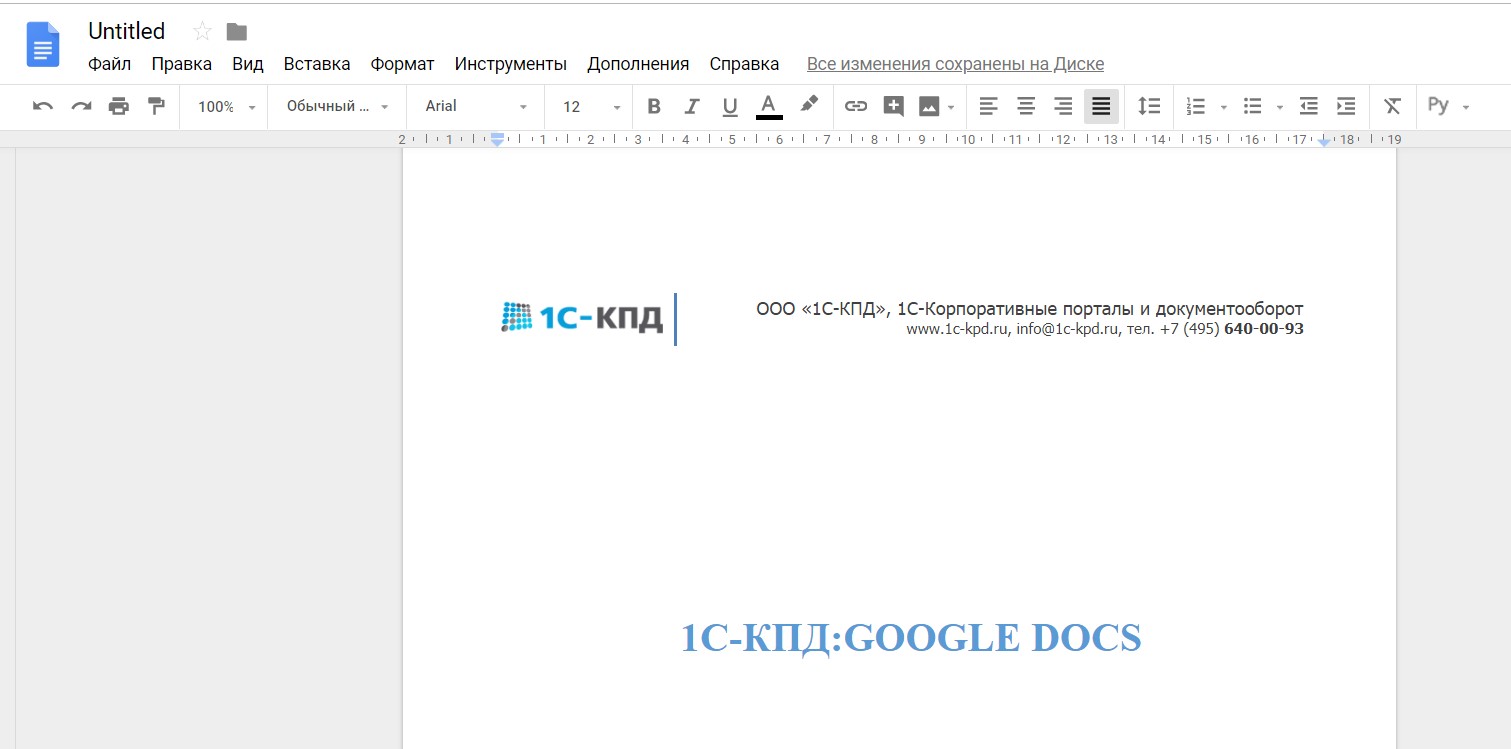1511x749 pixels.
Task: Select the 1С-КПД logo image
Action: [582, 317]
